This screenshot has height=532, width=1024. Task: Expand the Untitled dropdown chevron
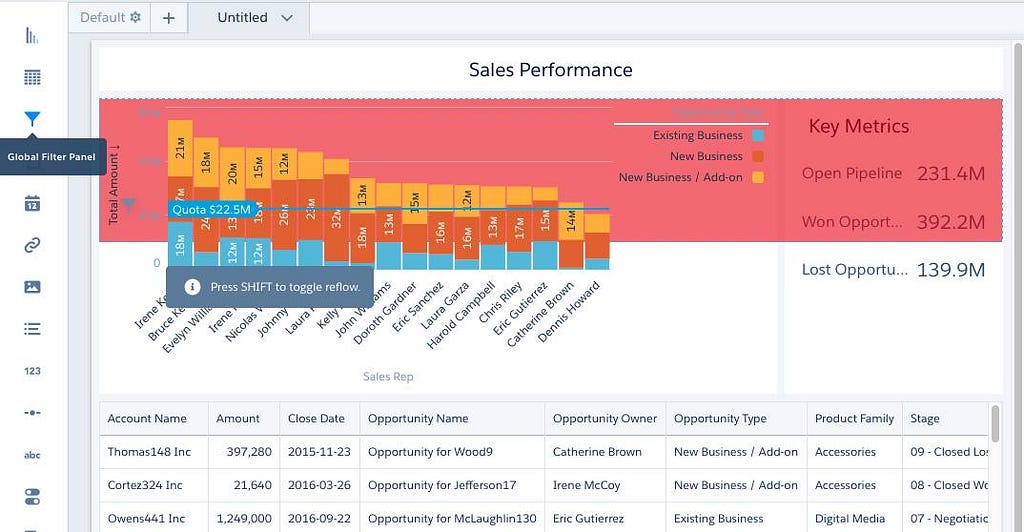tap(287, 18)
